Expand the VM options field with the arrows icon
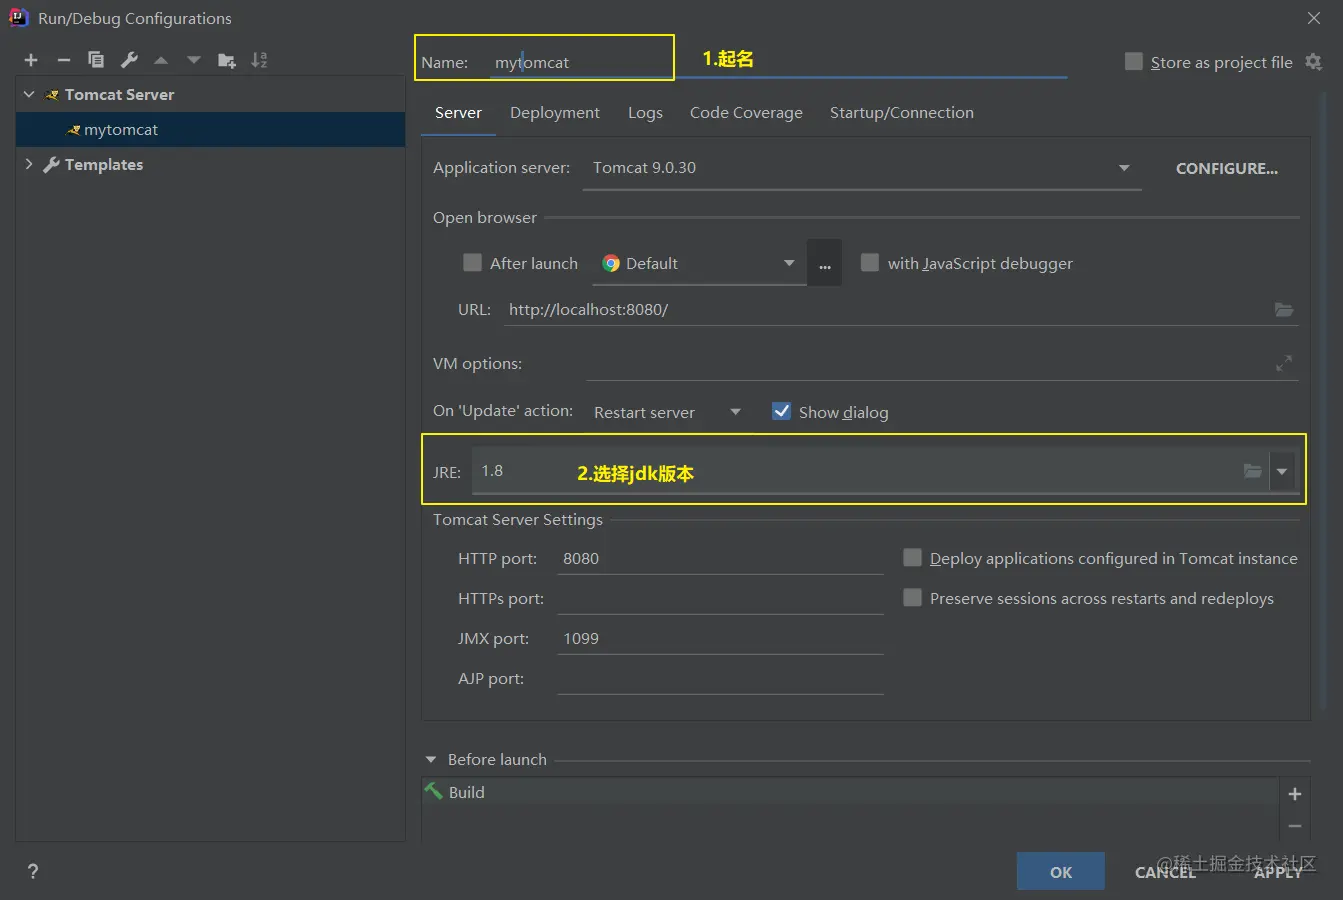 pos(1284,364)
